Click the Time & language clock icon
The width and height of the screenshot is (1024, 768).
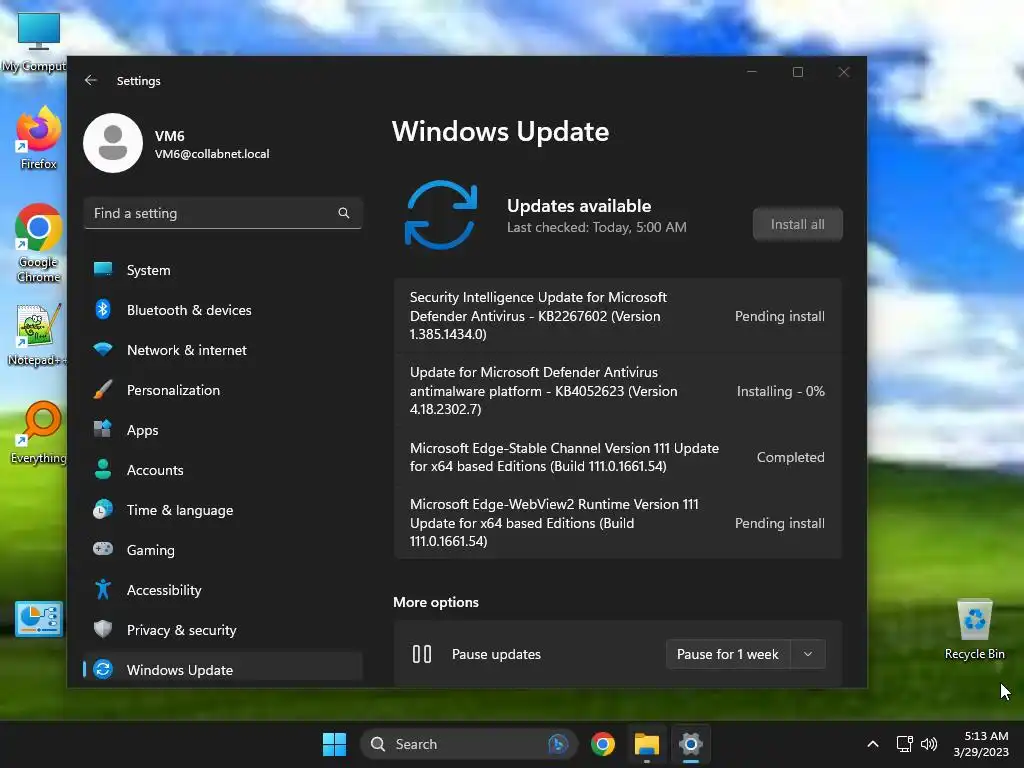(x=103, y=509)
